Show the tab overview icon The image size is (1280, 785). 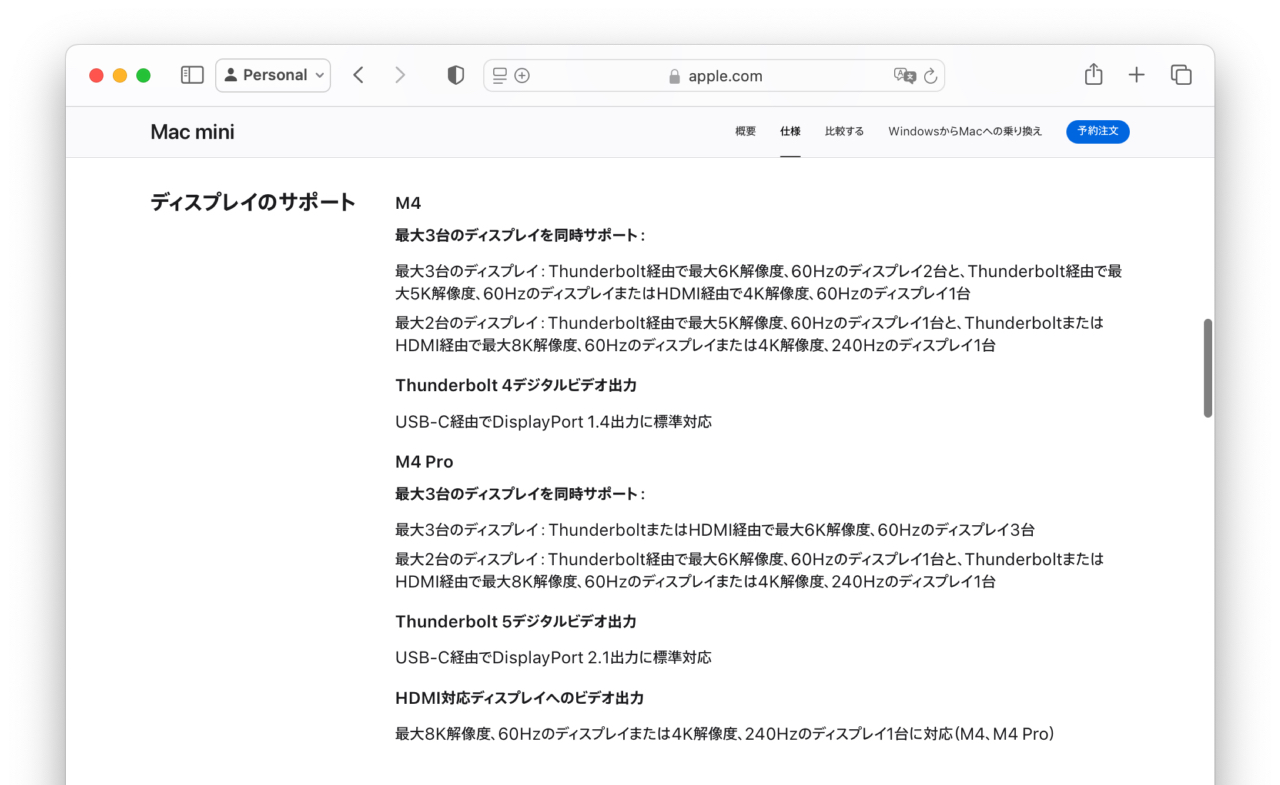(x=1181, y=75)
